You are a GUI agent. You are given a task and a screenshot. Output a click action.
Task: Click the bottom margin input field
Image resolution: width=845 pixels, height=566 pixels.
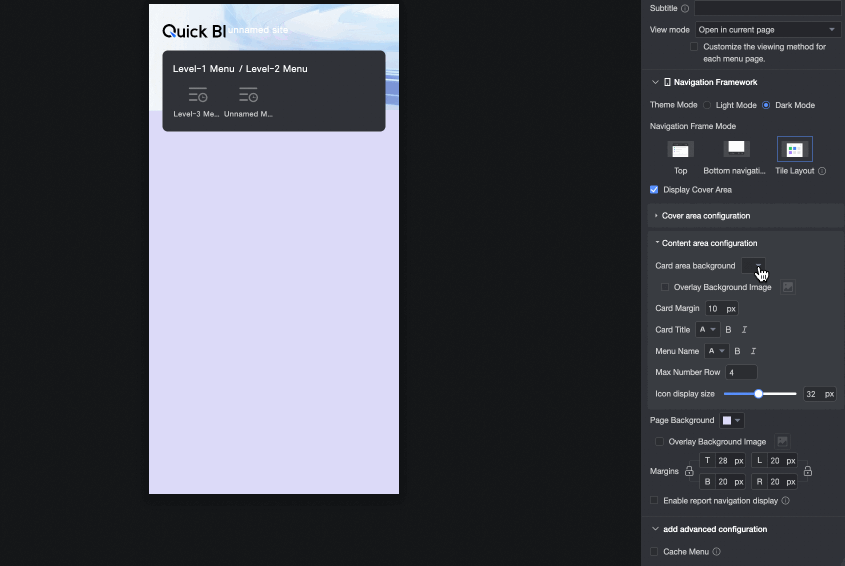(x=723, y=482)
